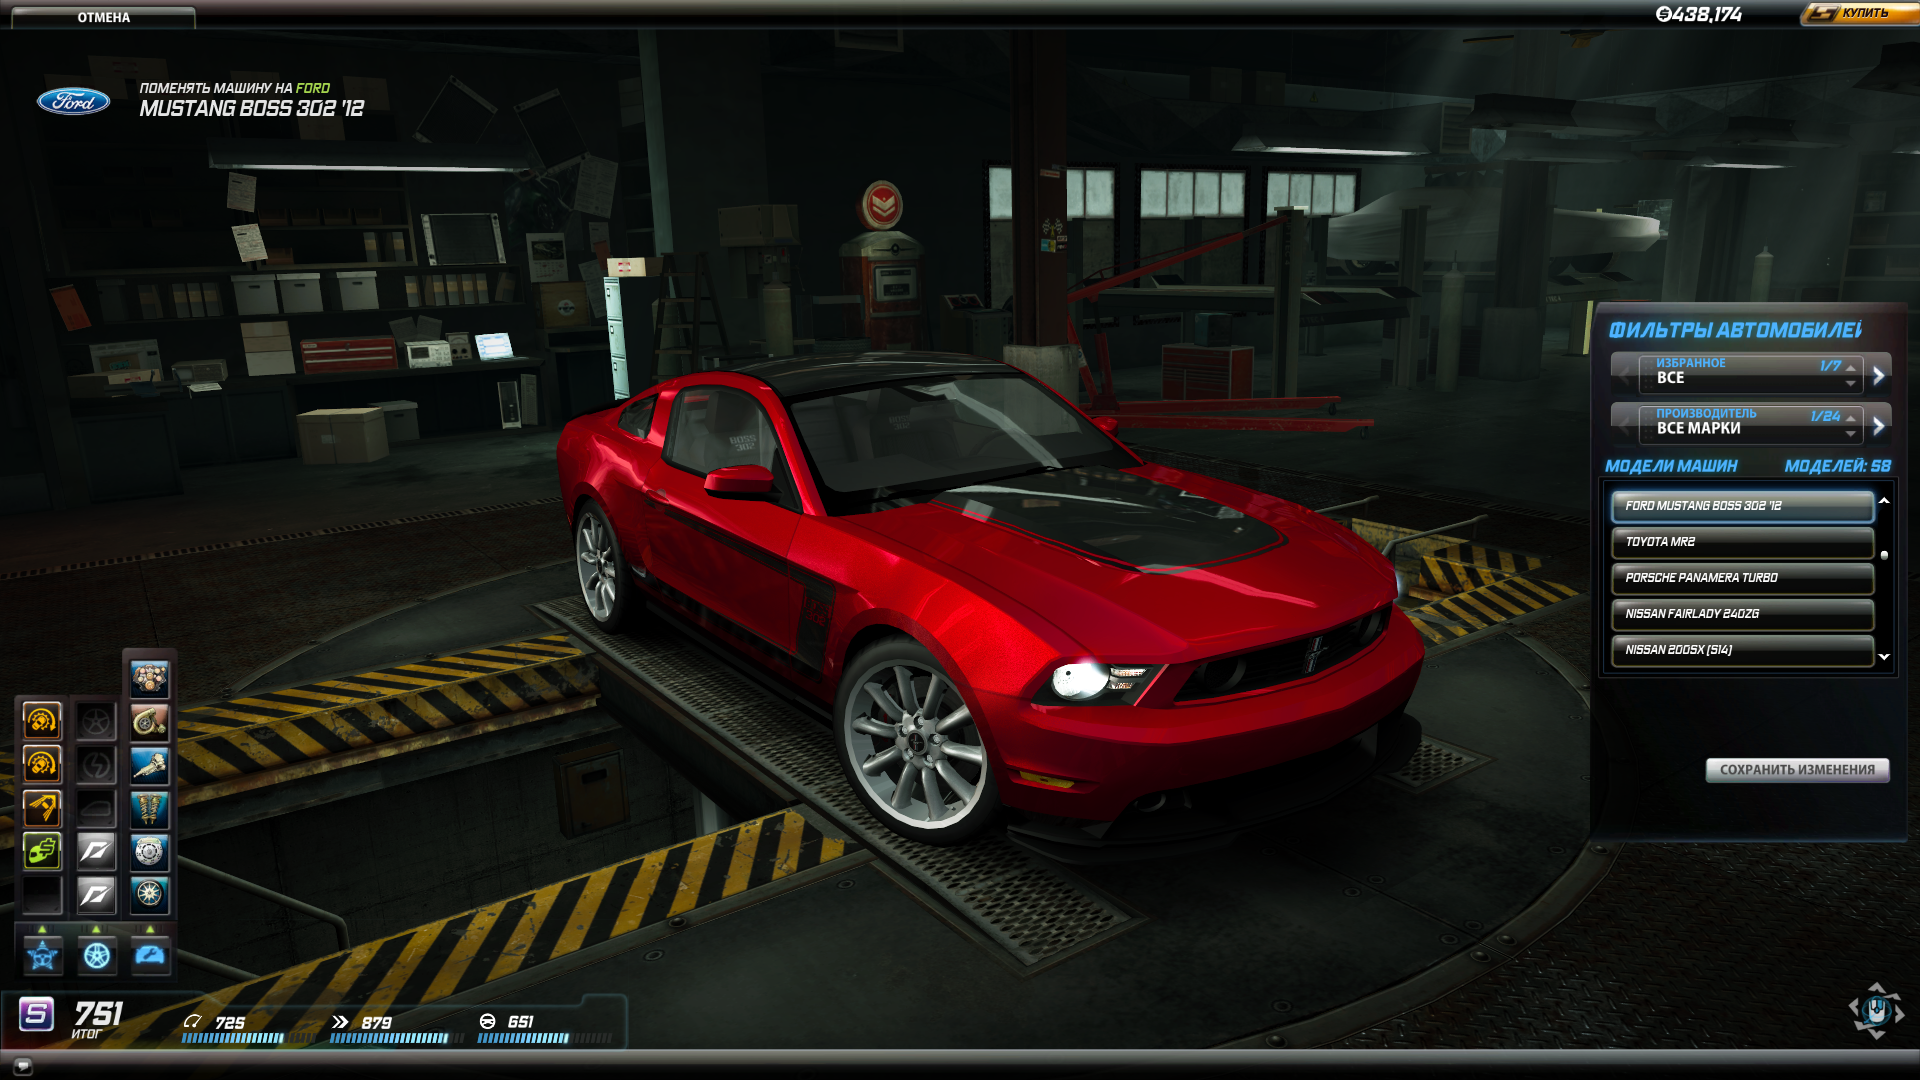Image resolution: width=1920 pixels, height=1080 pixels.
Task: Select the second orange skill mod slot
Action: pyautogui.click(x=42, y=764)
